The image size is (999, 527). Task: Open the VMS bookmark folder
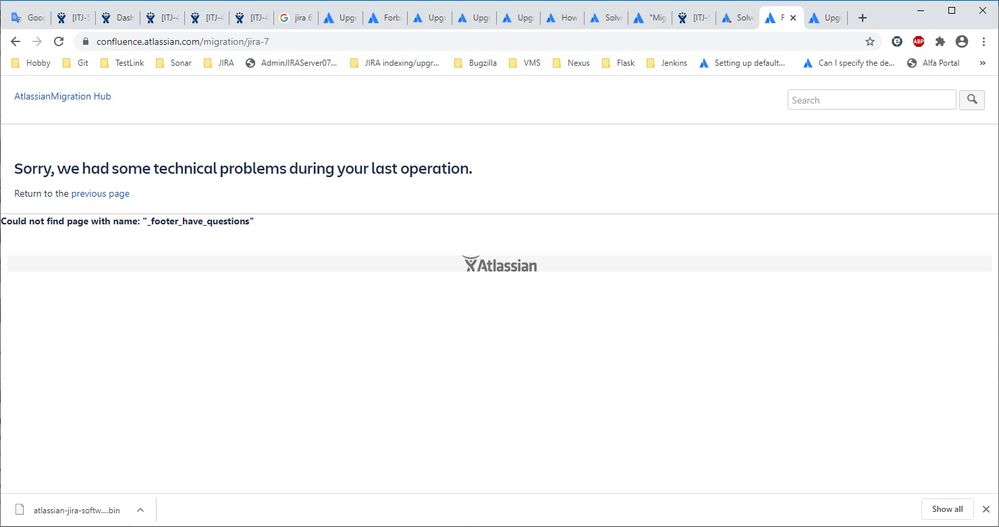(524, 63)
